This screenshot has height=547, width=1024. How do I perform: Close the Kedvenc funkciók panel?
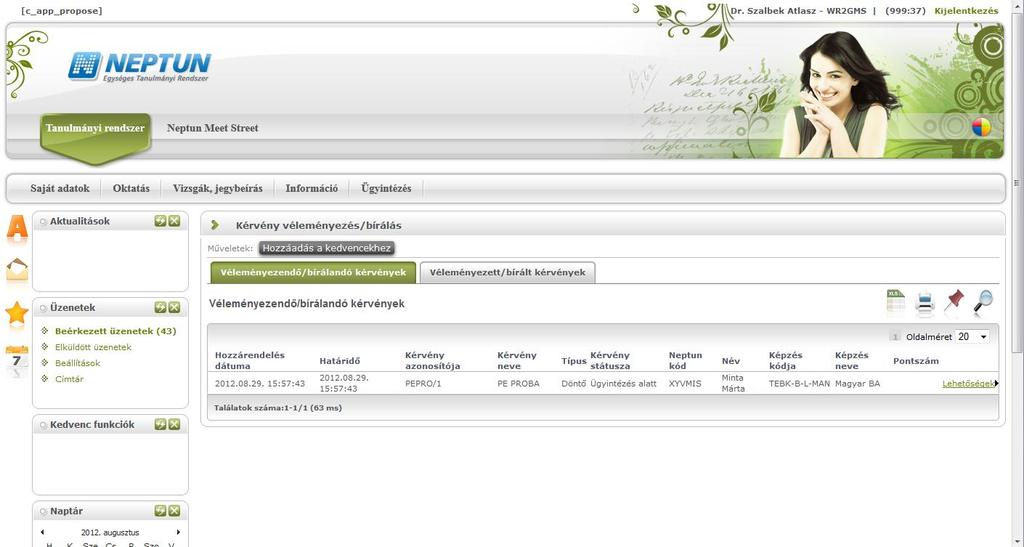click(174, 424)
